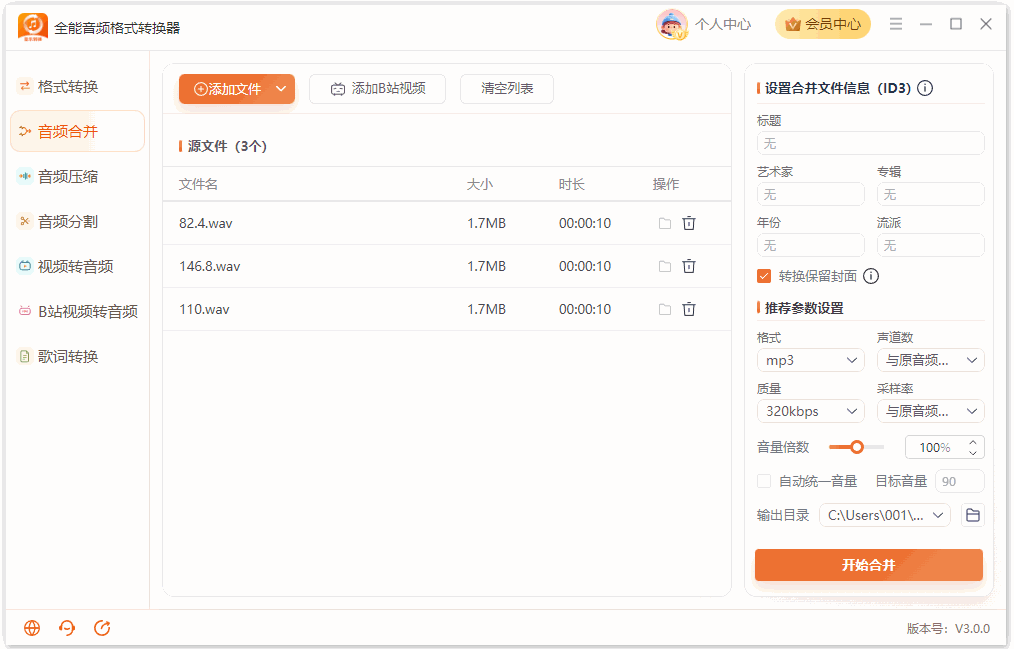Adjust the 音量倍数 volume slider handle

(857, 447)
